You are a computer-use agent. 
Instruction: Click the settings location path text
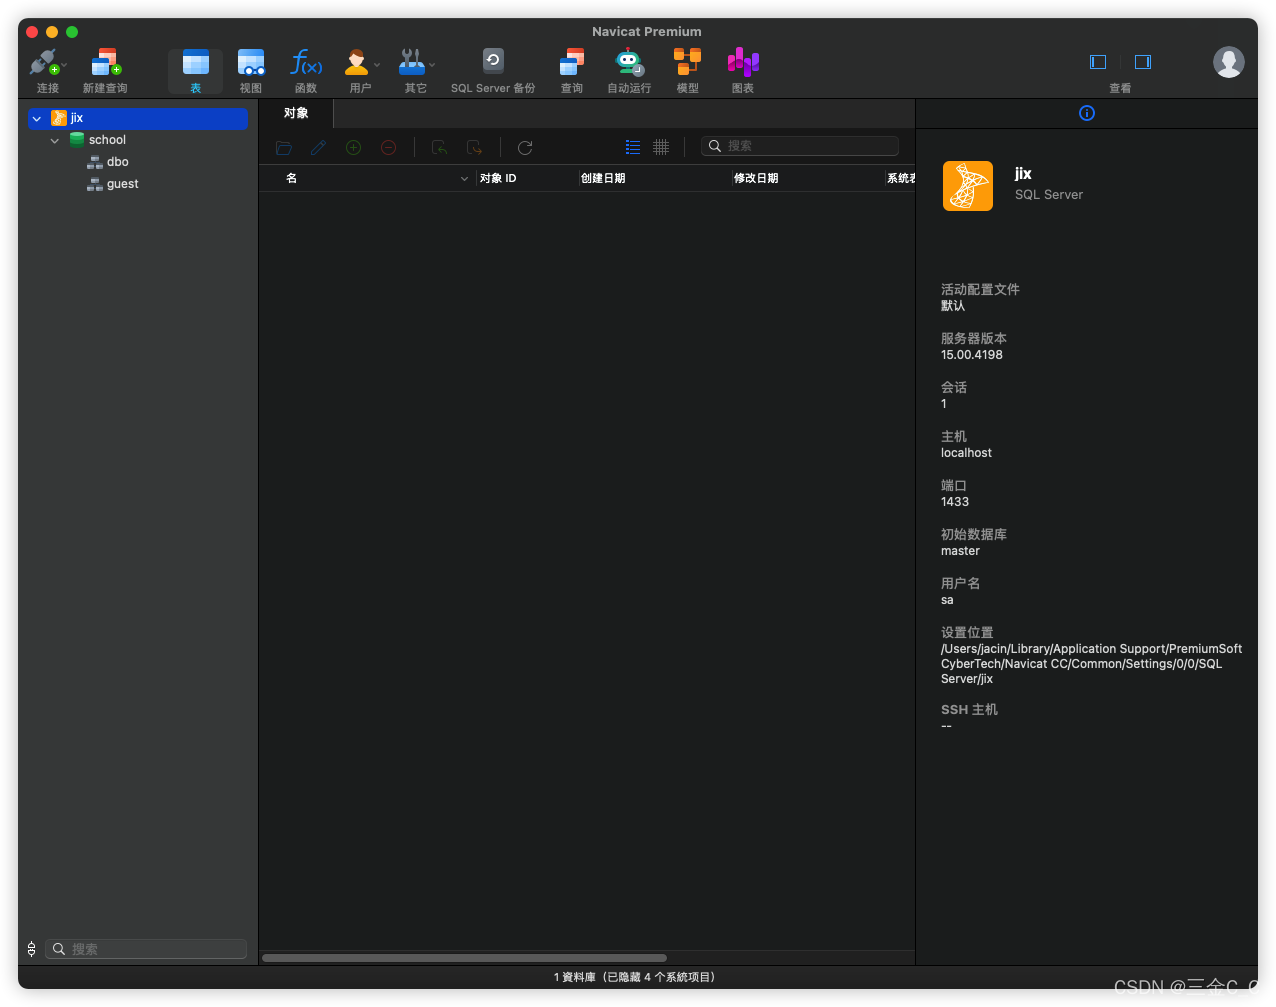pyautogui.click(x=1091, y=664)
